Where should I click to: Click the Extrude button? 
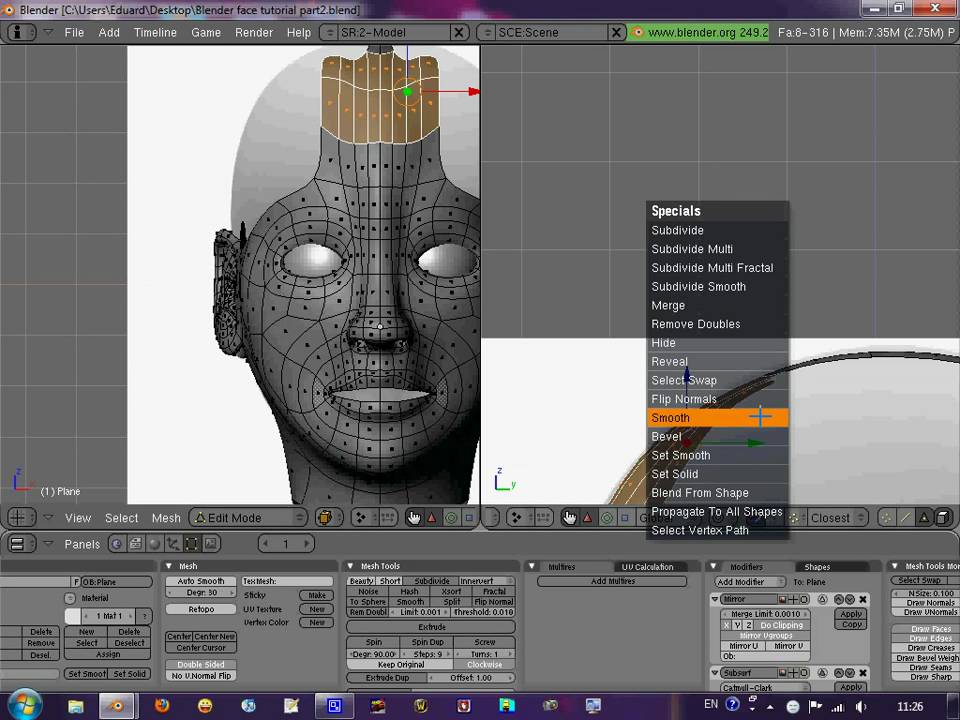coord(431,627)
